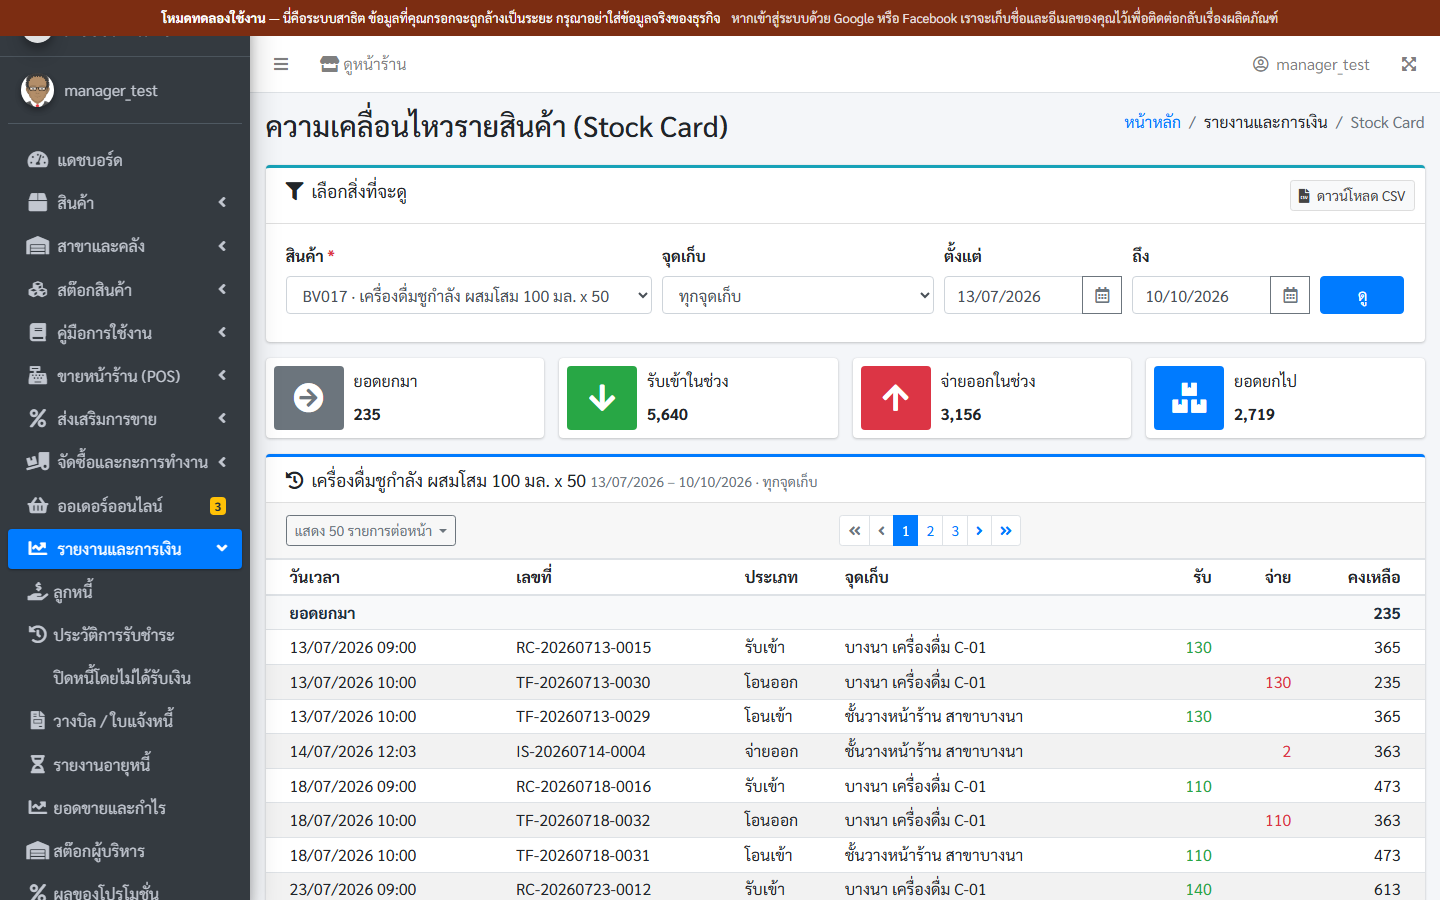Go to page 3 of results

point(955,531)
